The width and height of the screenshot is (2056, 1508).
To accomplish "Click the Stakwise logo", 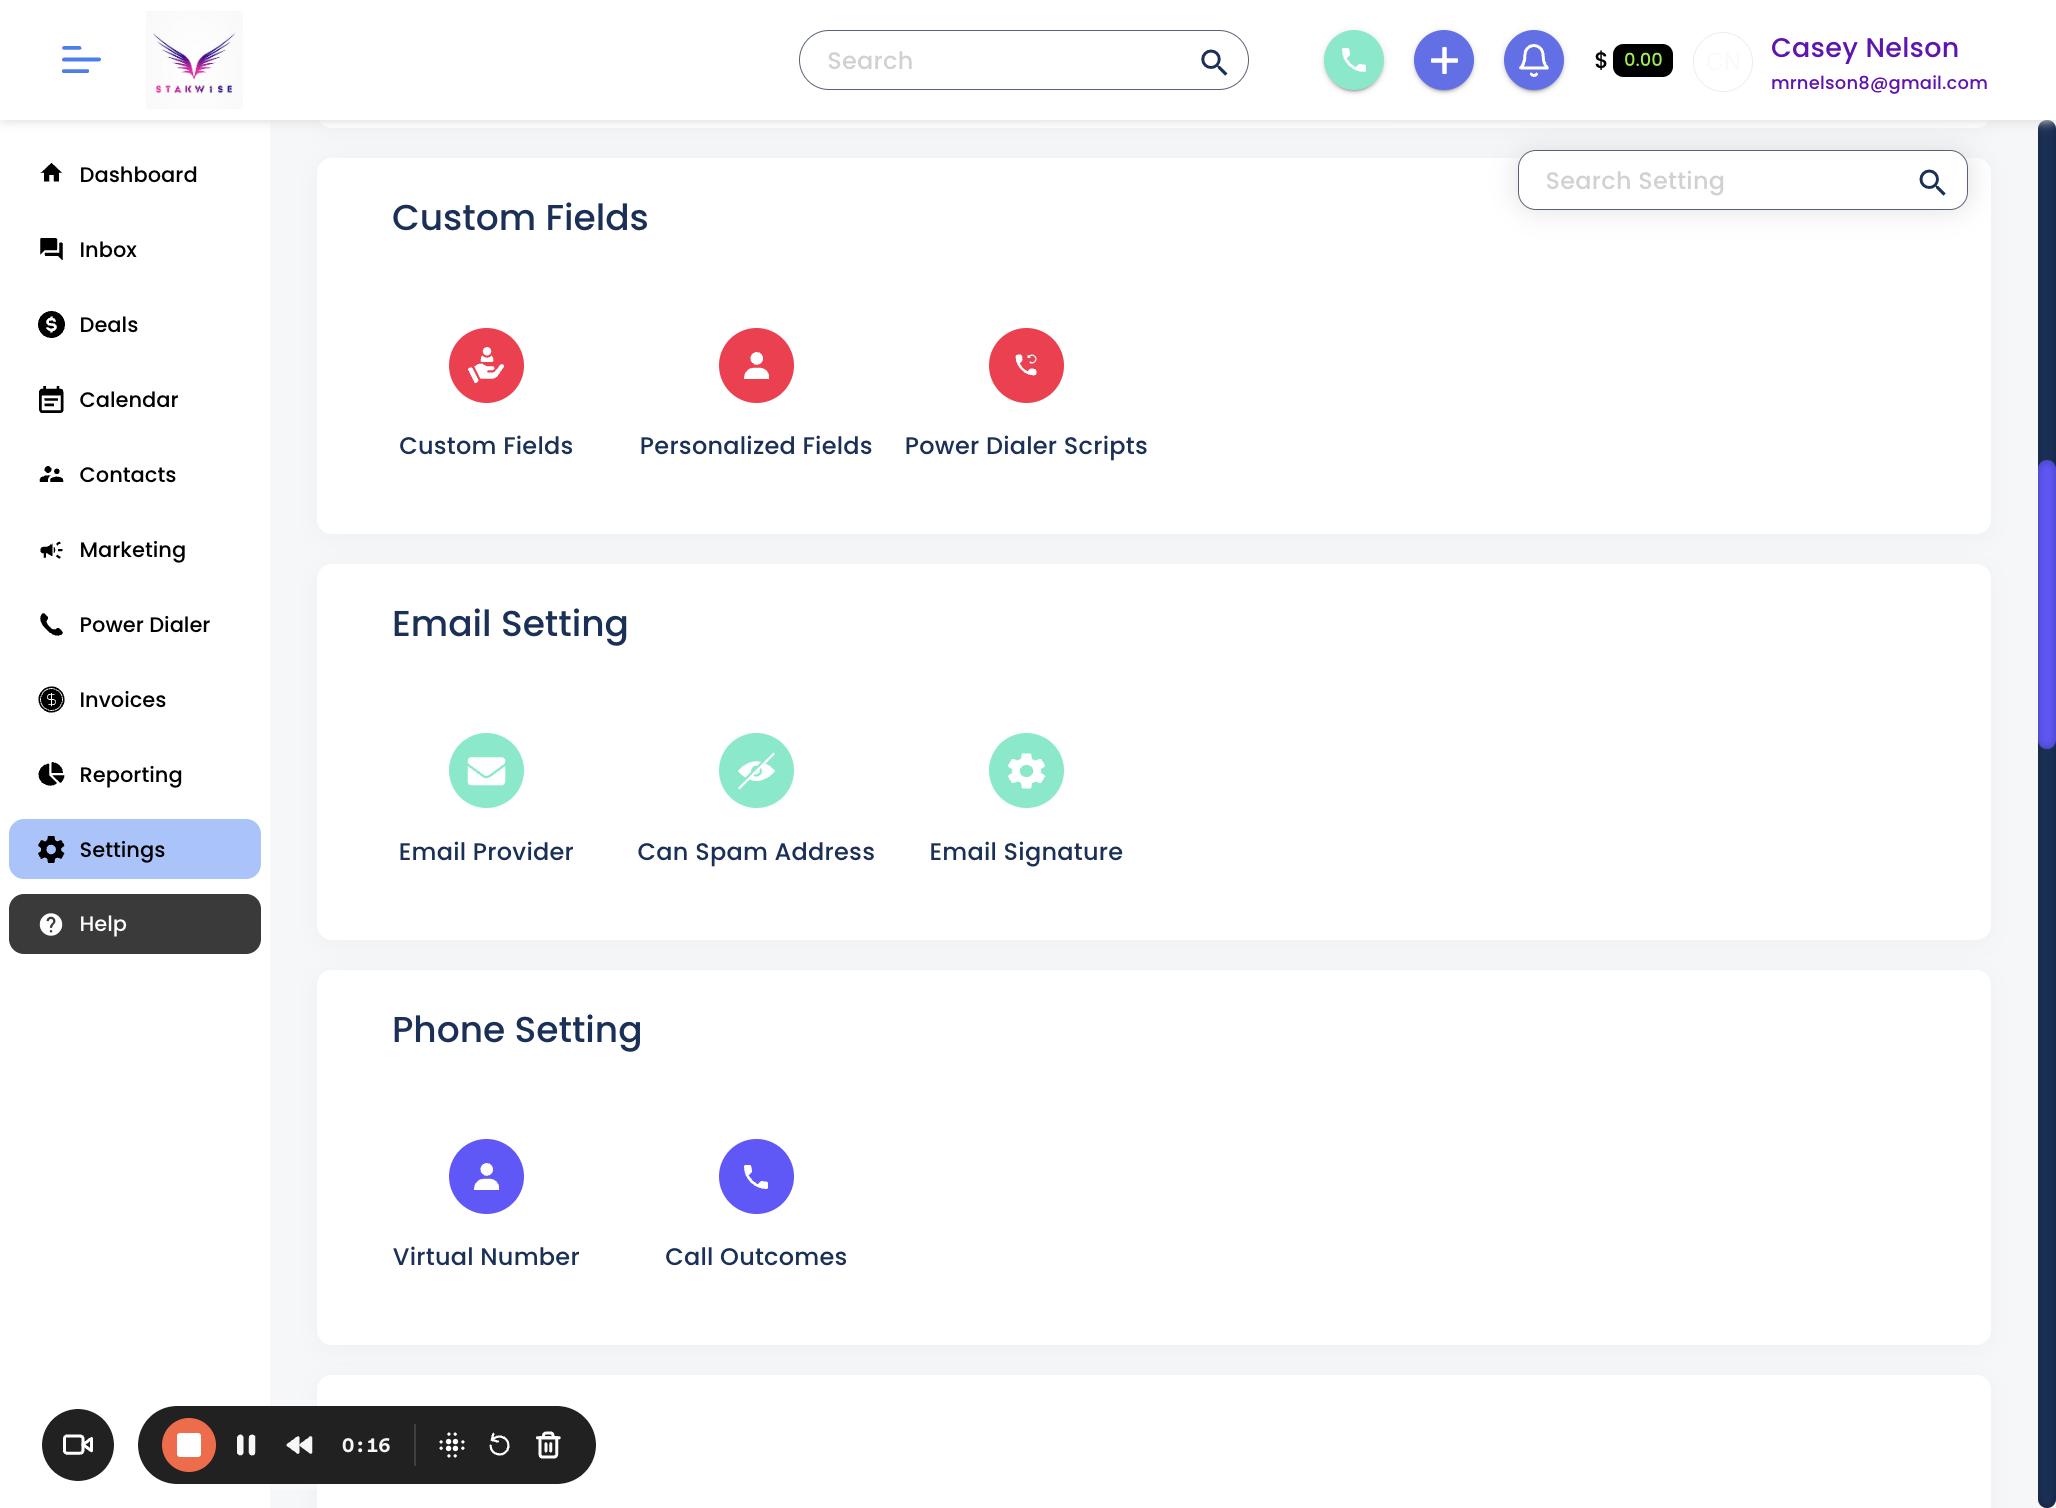I will 194,60.
